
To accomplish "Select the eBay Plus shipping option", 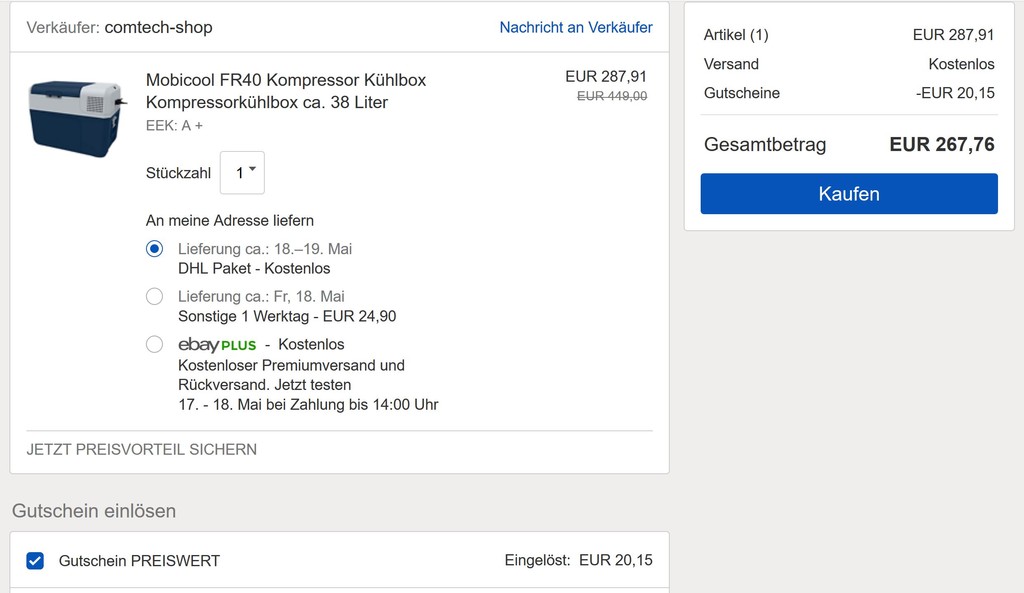I will pyautogui.click(x=155, y=344).
